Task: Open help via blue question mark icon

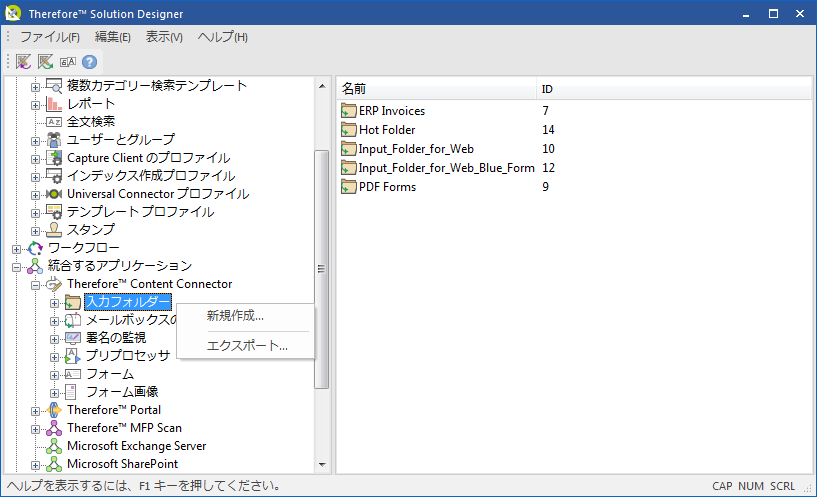Action: click(90, 62)
